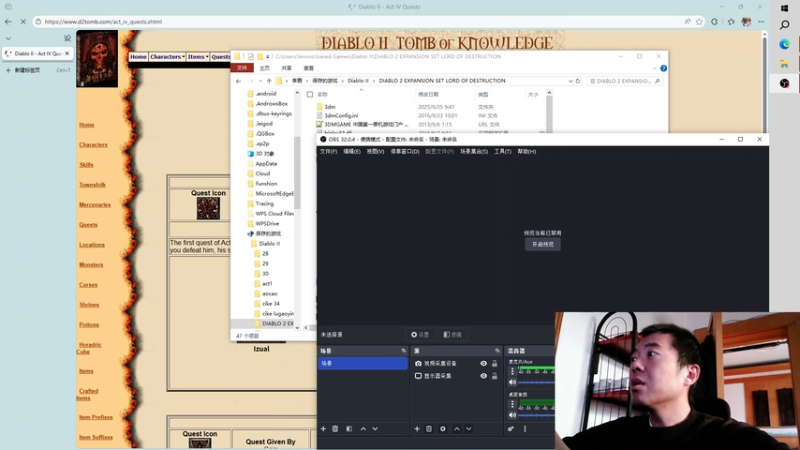Open mixer options three-dot menu at bottom
Screen dimensions: 800x450
524,429
